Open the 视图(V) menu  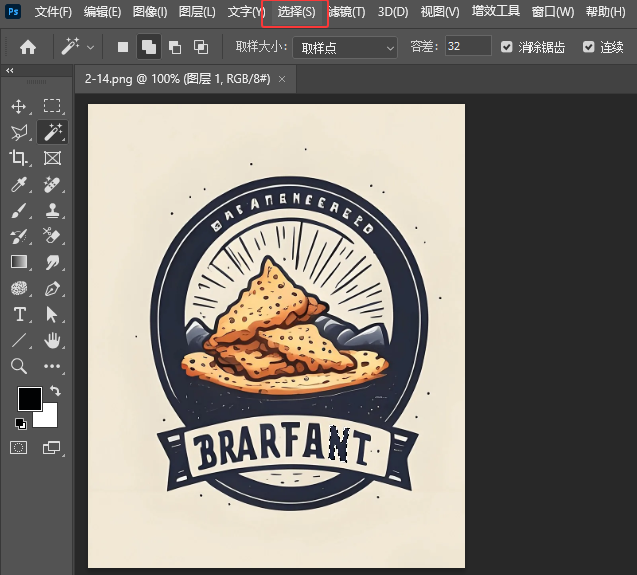point(440,12)
